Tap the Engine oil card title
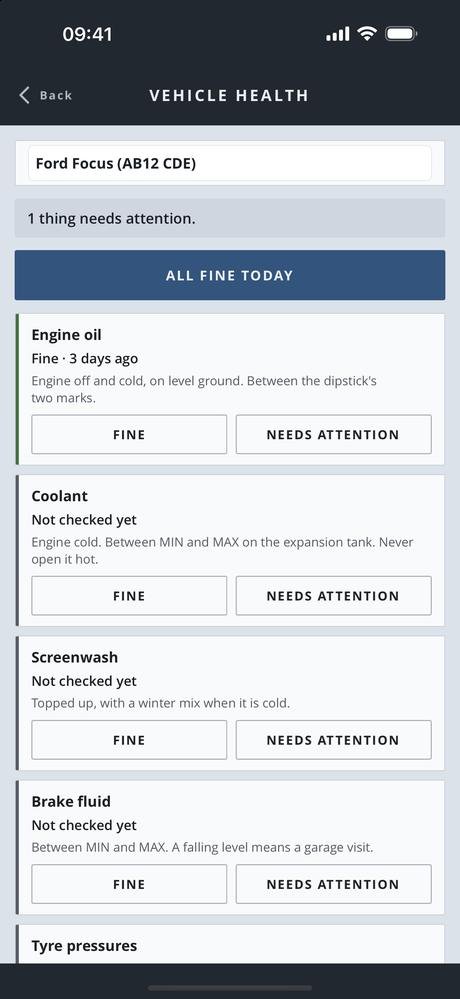The width and height of the screenshot is (460, 999). point(66,335)
